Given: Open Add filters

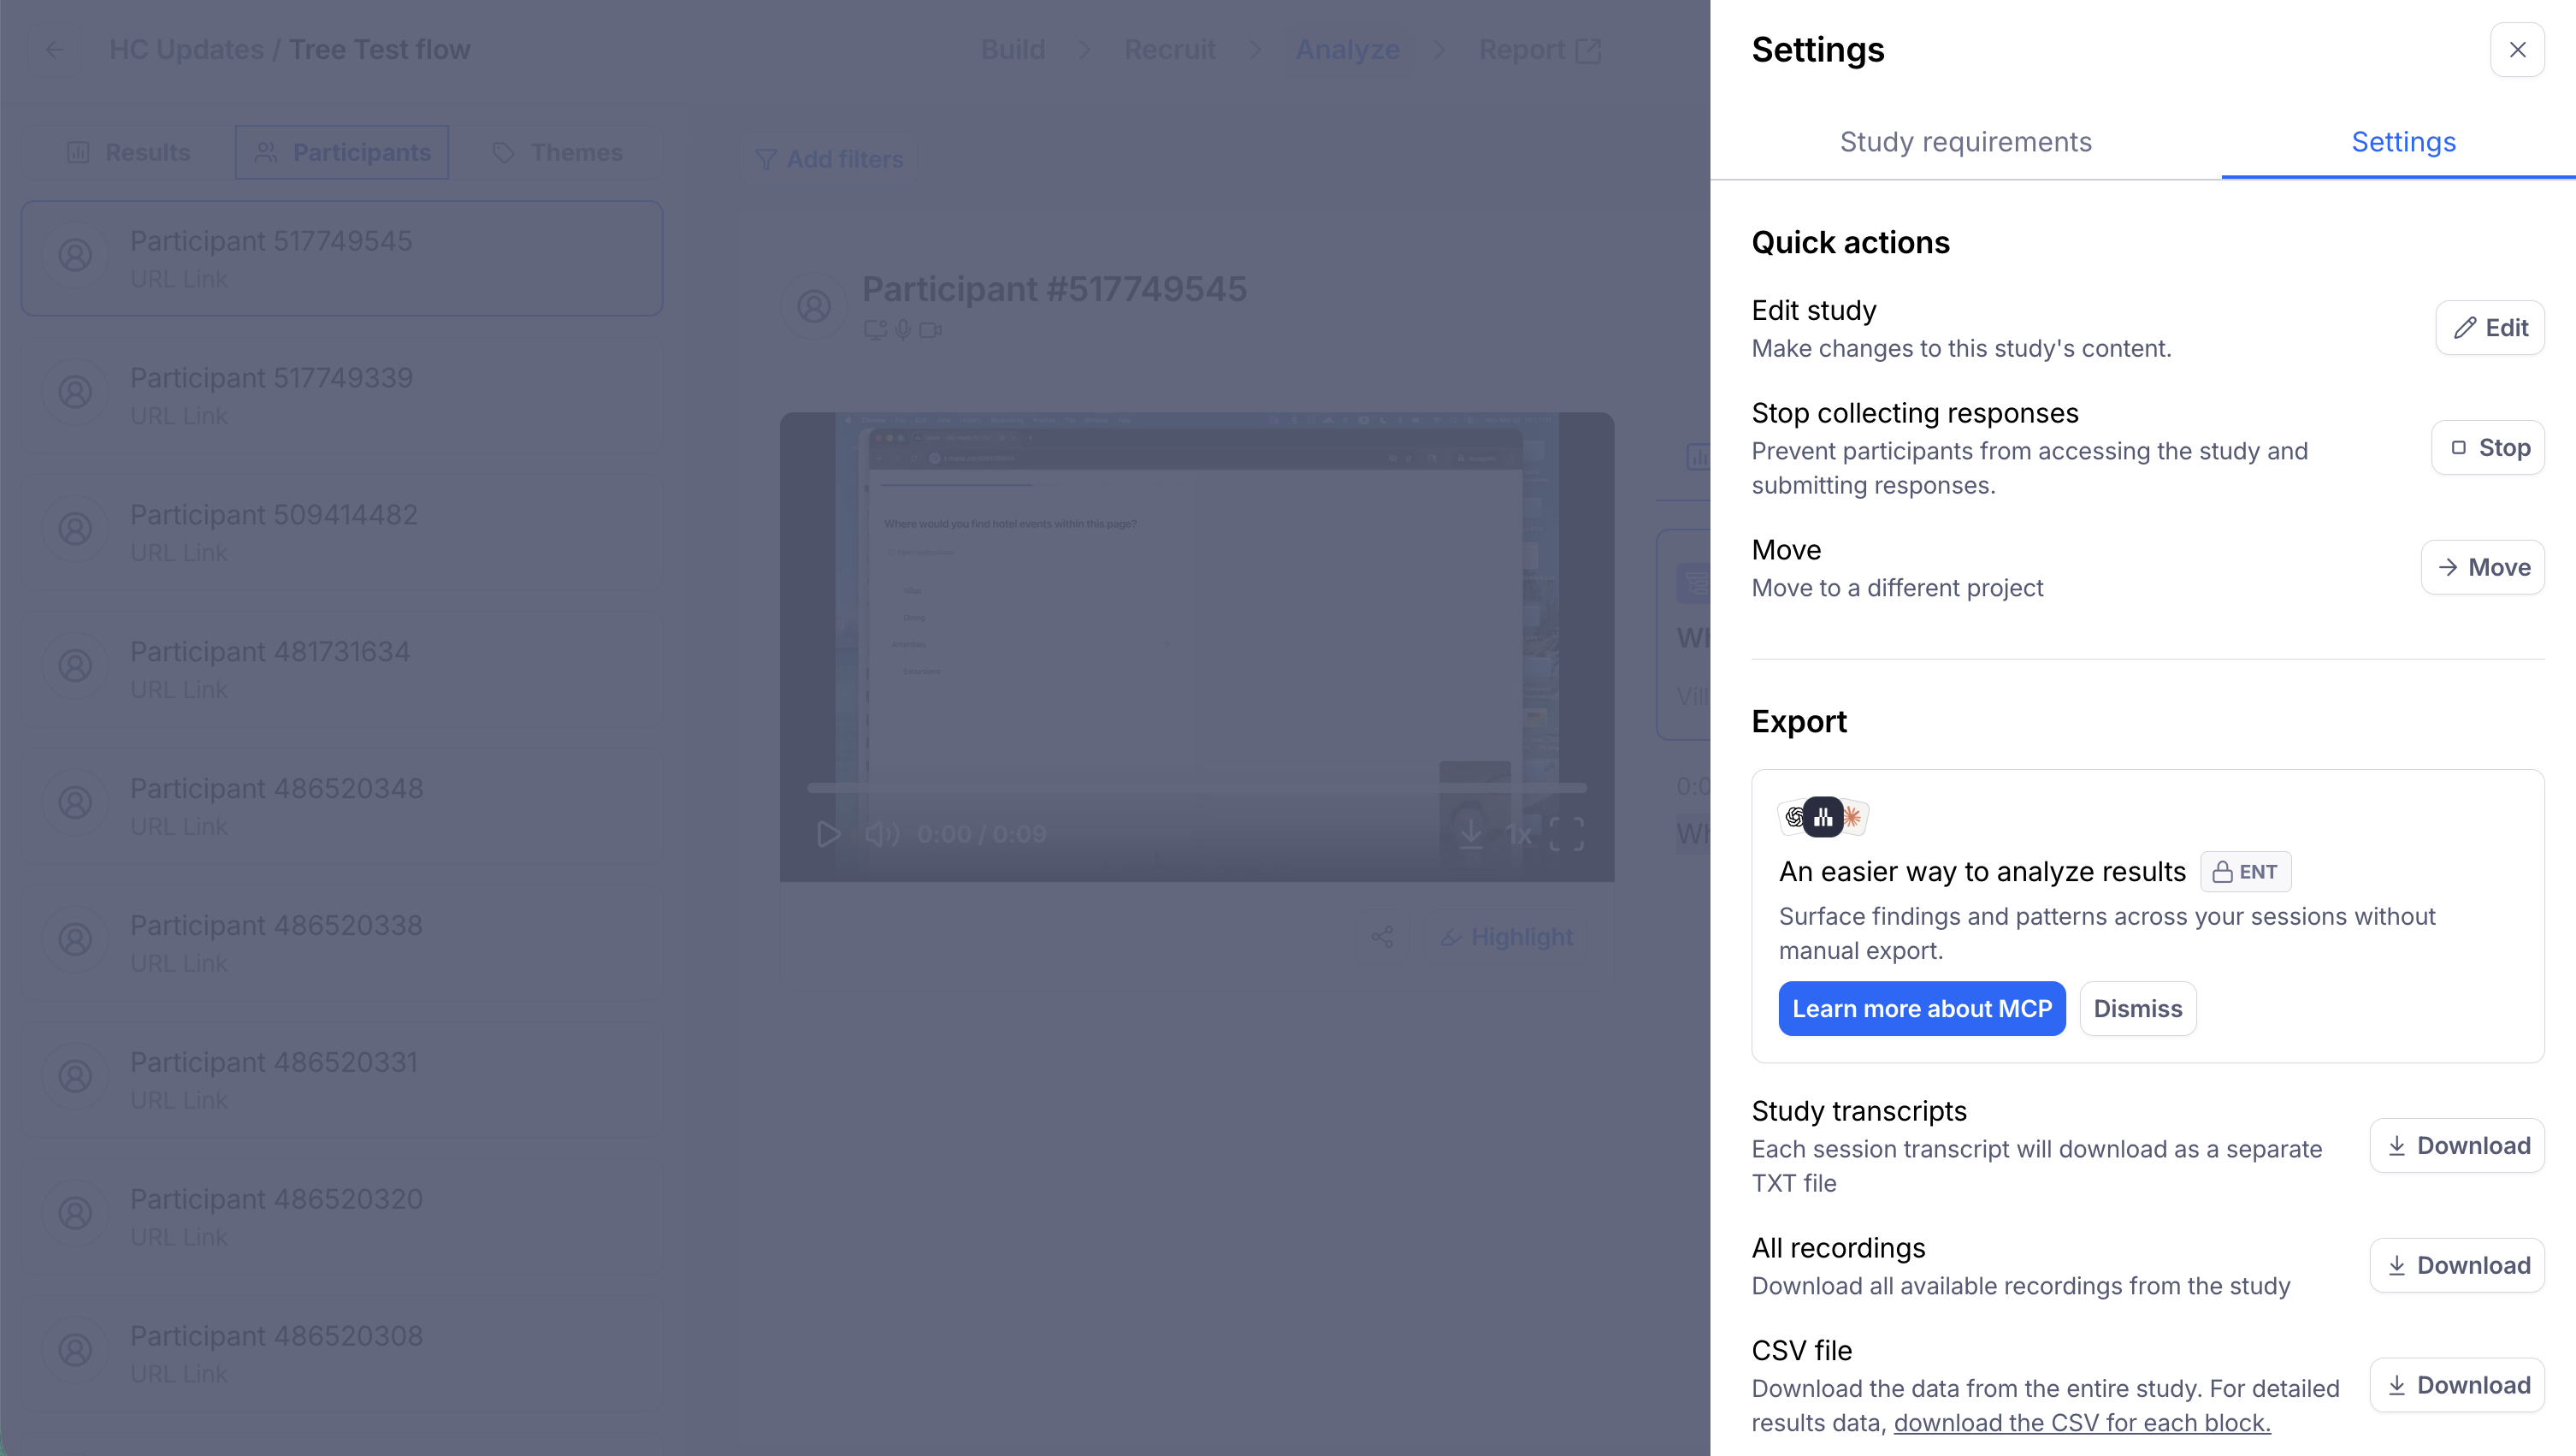Looking at the screenshot, I should [x=829, y=159].
